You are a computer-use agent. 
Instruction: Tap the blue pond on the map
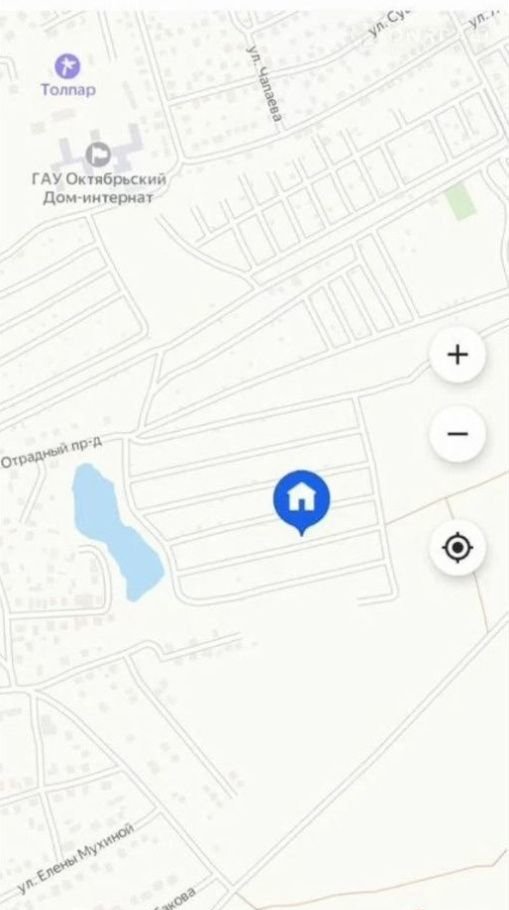pos(117,532)
